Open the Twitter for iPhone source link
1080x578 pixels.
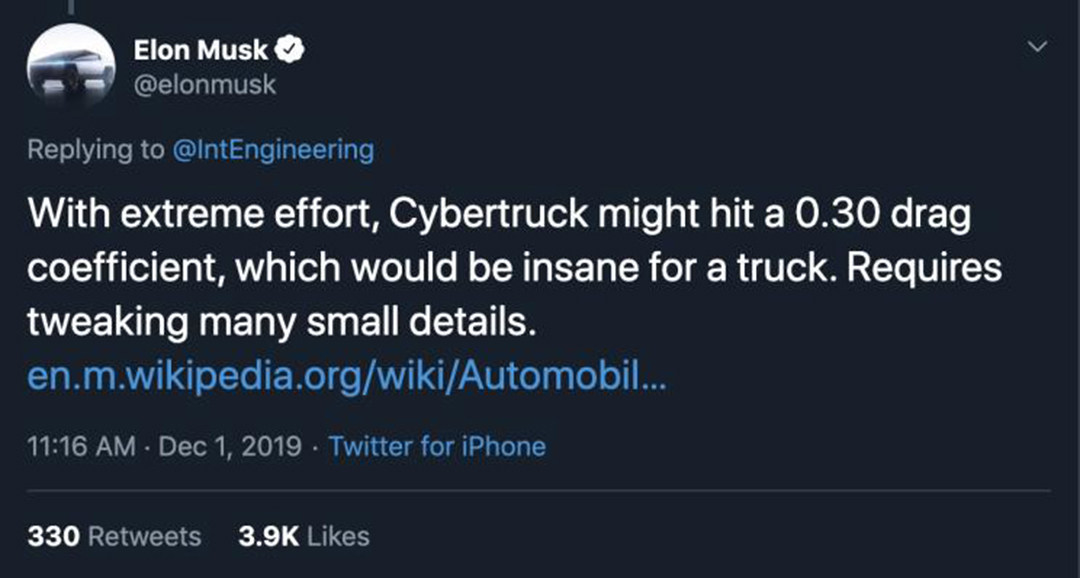[437, 445]
